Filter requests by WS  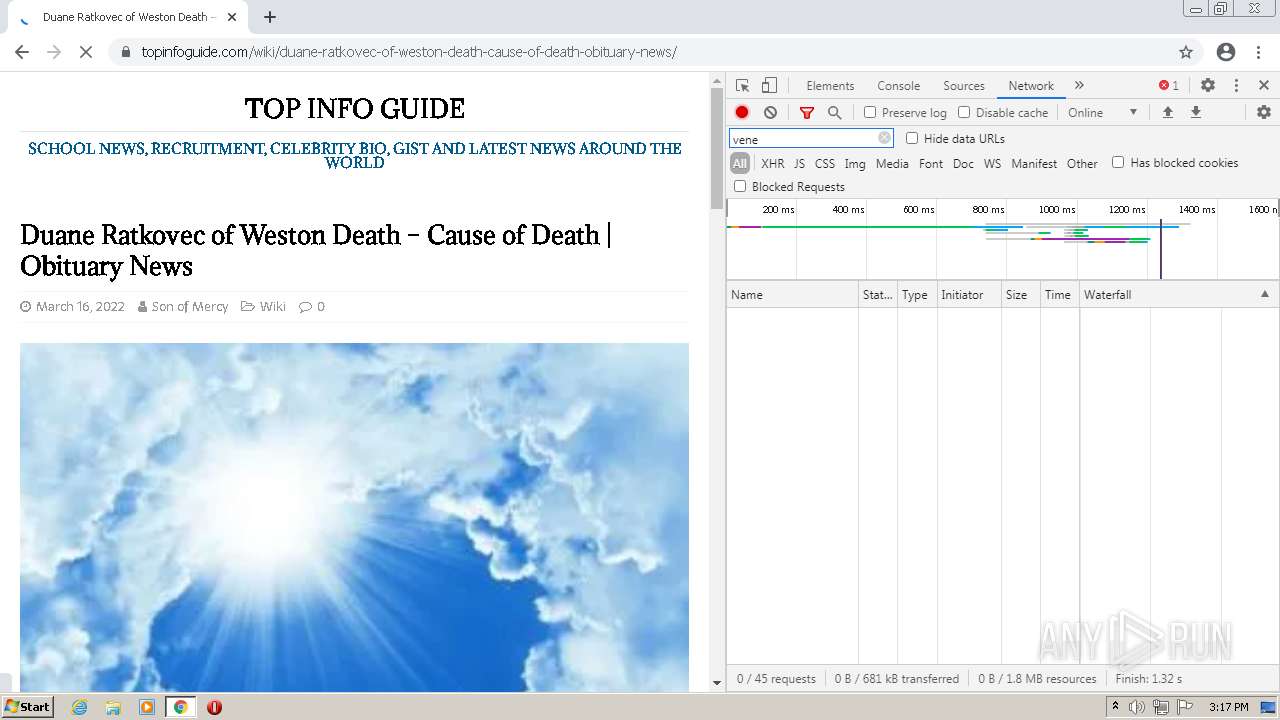[x=992, y=163]
